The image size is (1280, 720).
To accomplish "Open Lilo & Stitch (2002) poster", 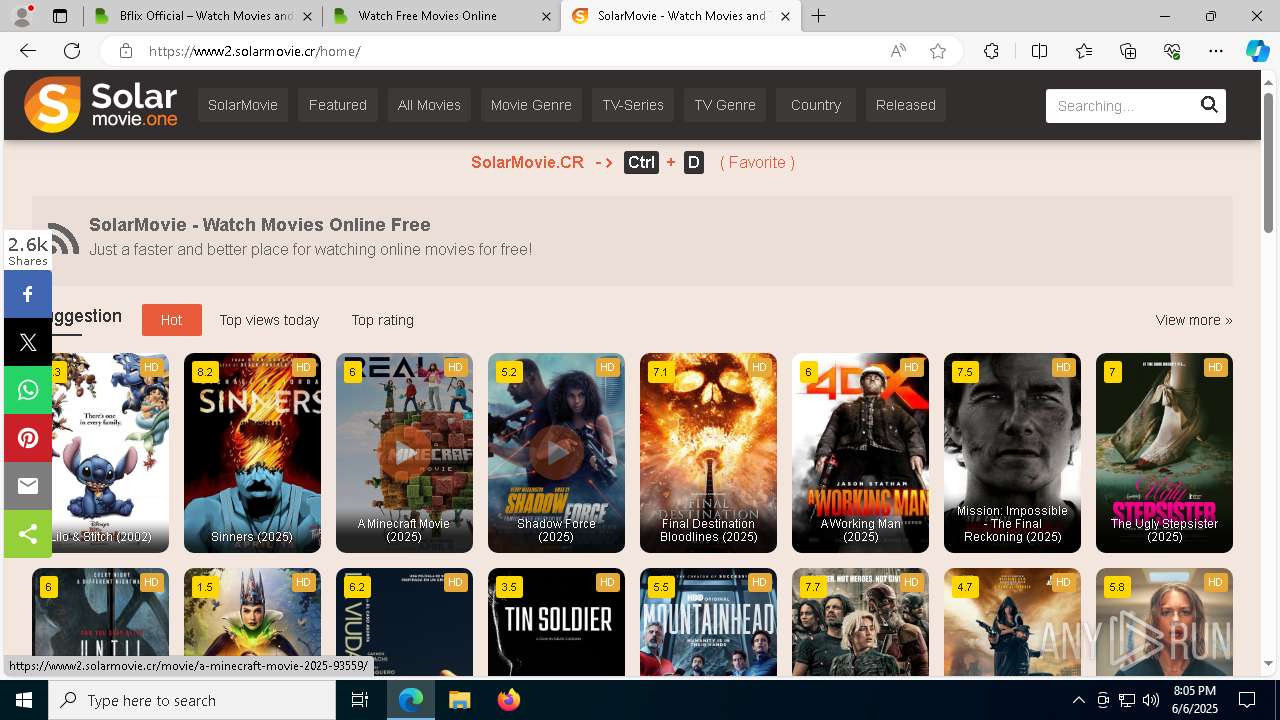I will [110, 452].
